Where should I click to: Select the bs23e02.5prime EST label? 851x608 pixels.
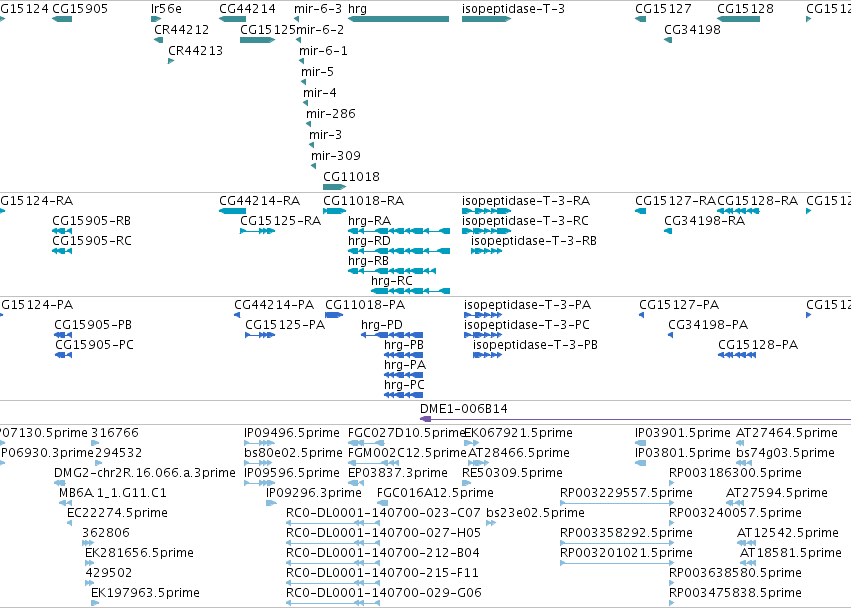pos(535,513)
